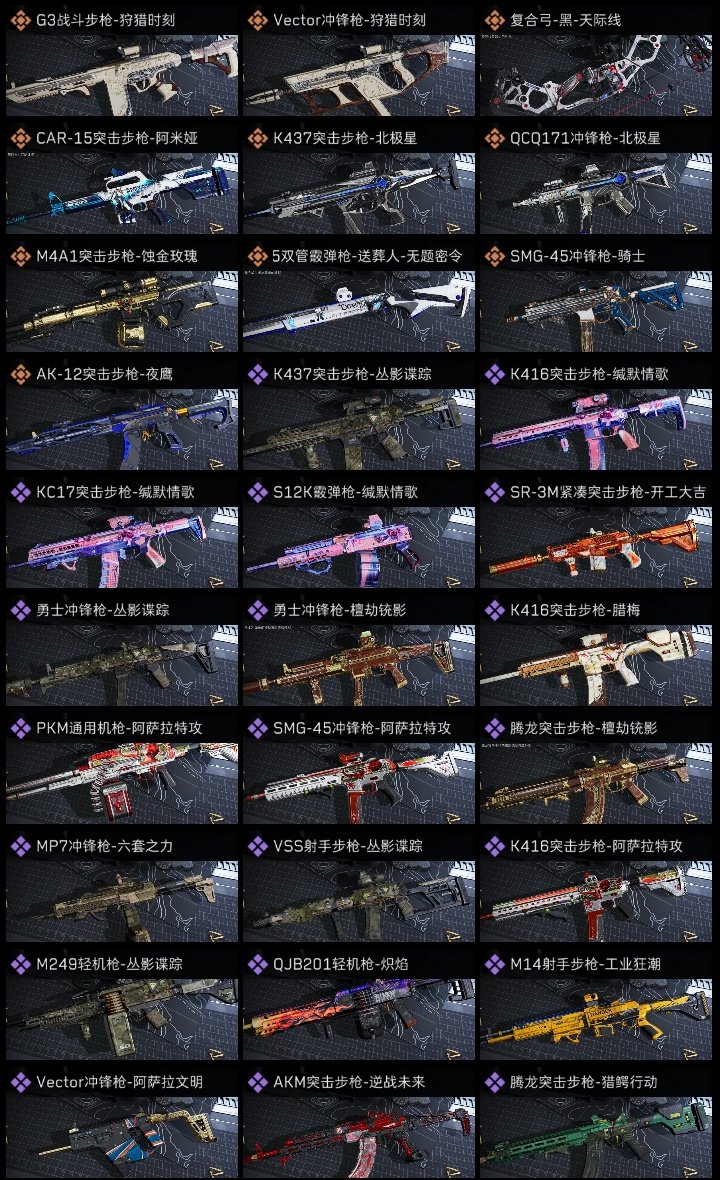This screenshot has height=1180, width=720.
Task: Select the K416突击步枪-缄默情歌 pink skin image
Action: pyautogui.click(x=596, y=429)
